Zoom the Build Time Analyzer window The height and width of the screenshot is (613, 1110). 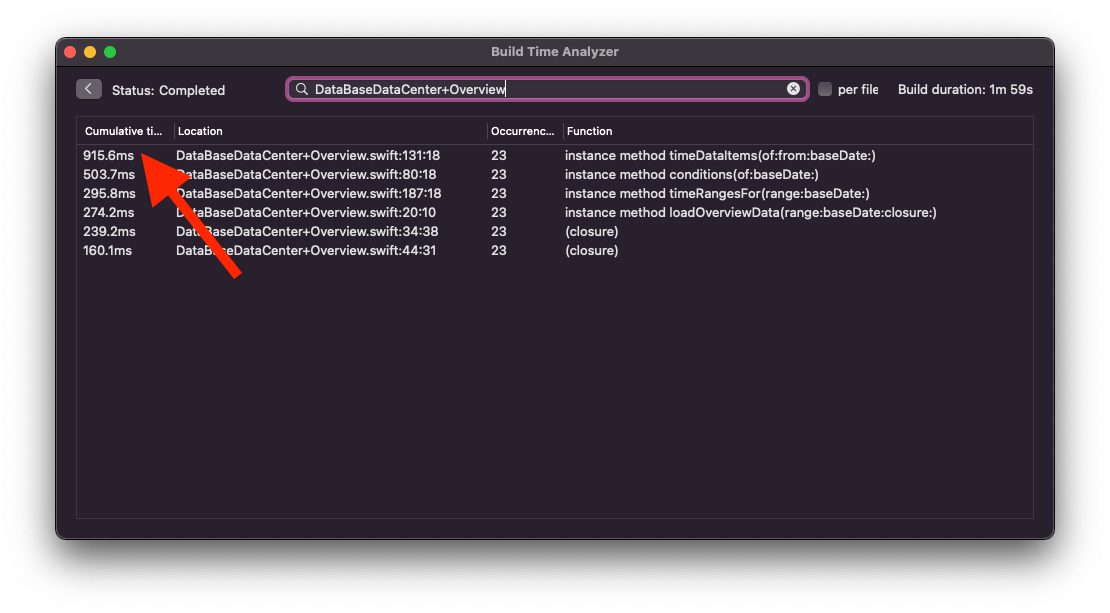point(110,52)
